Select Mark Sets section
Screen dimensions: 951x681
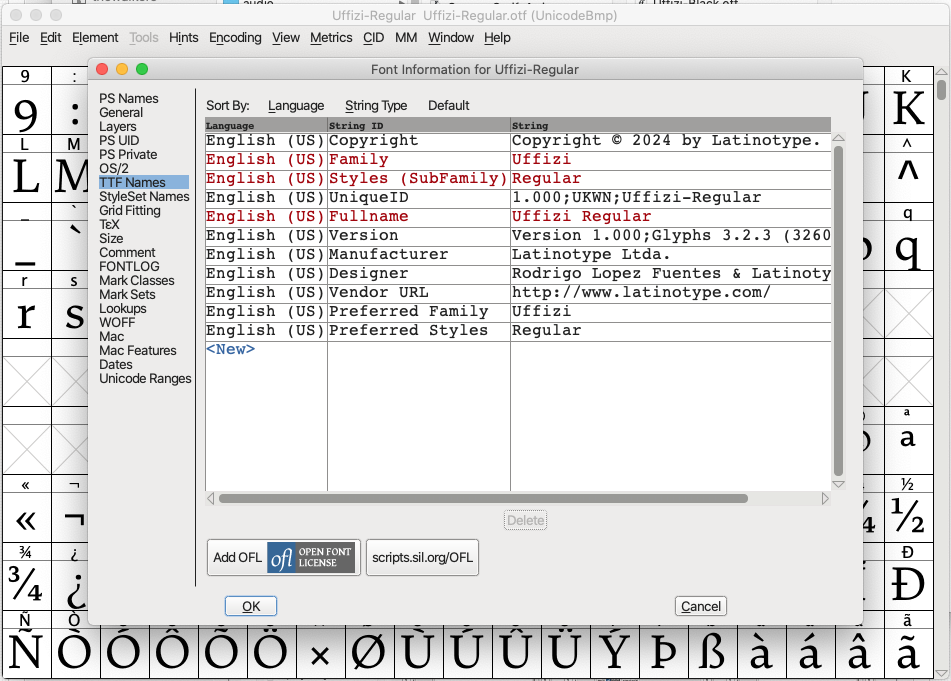127,294
